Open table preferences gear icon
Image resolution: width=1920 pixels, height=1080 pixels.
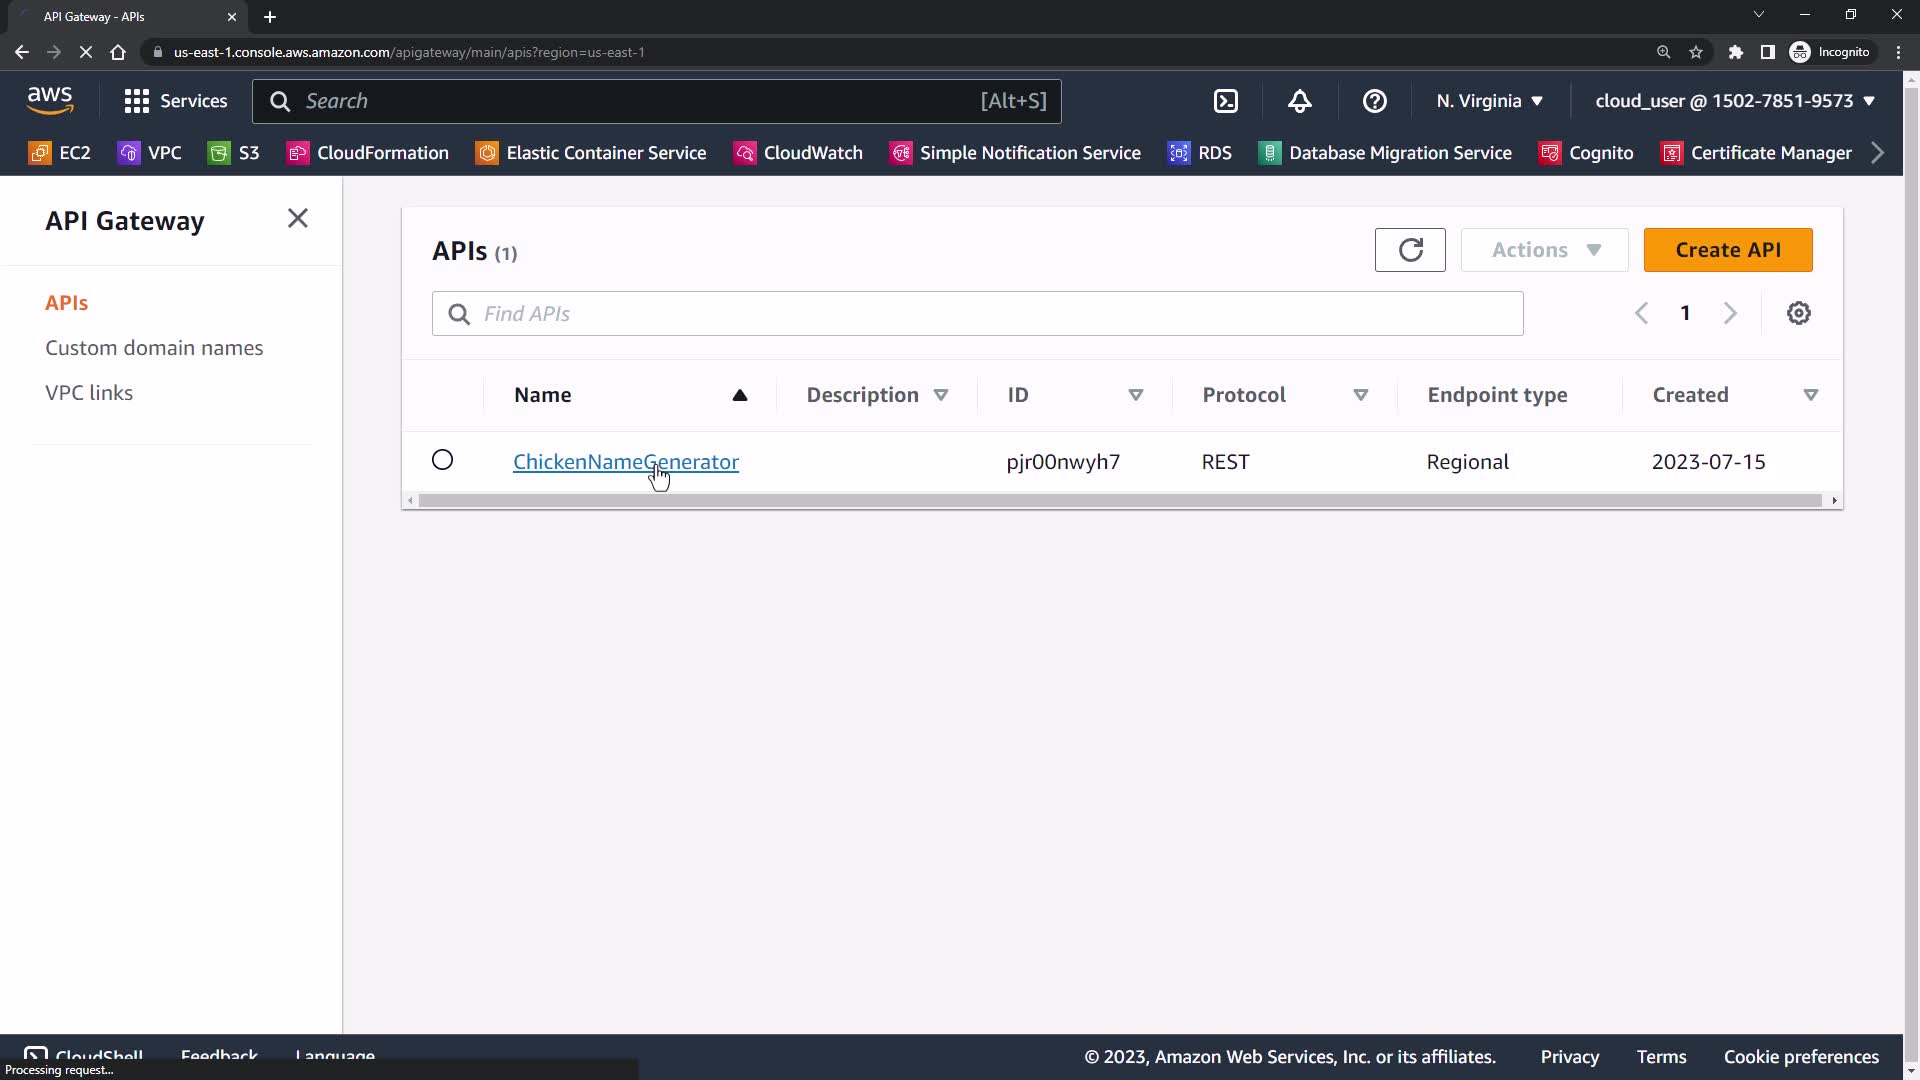(x=1798, y=313)
